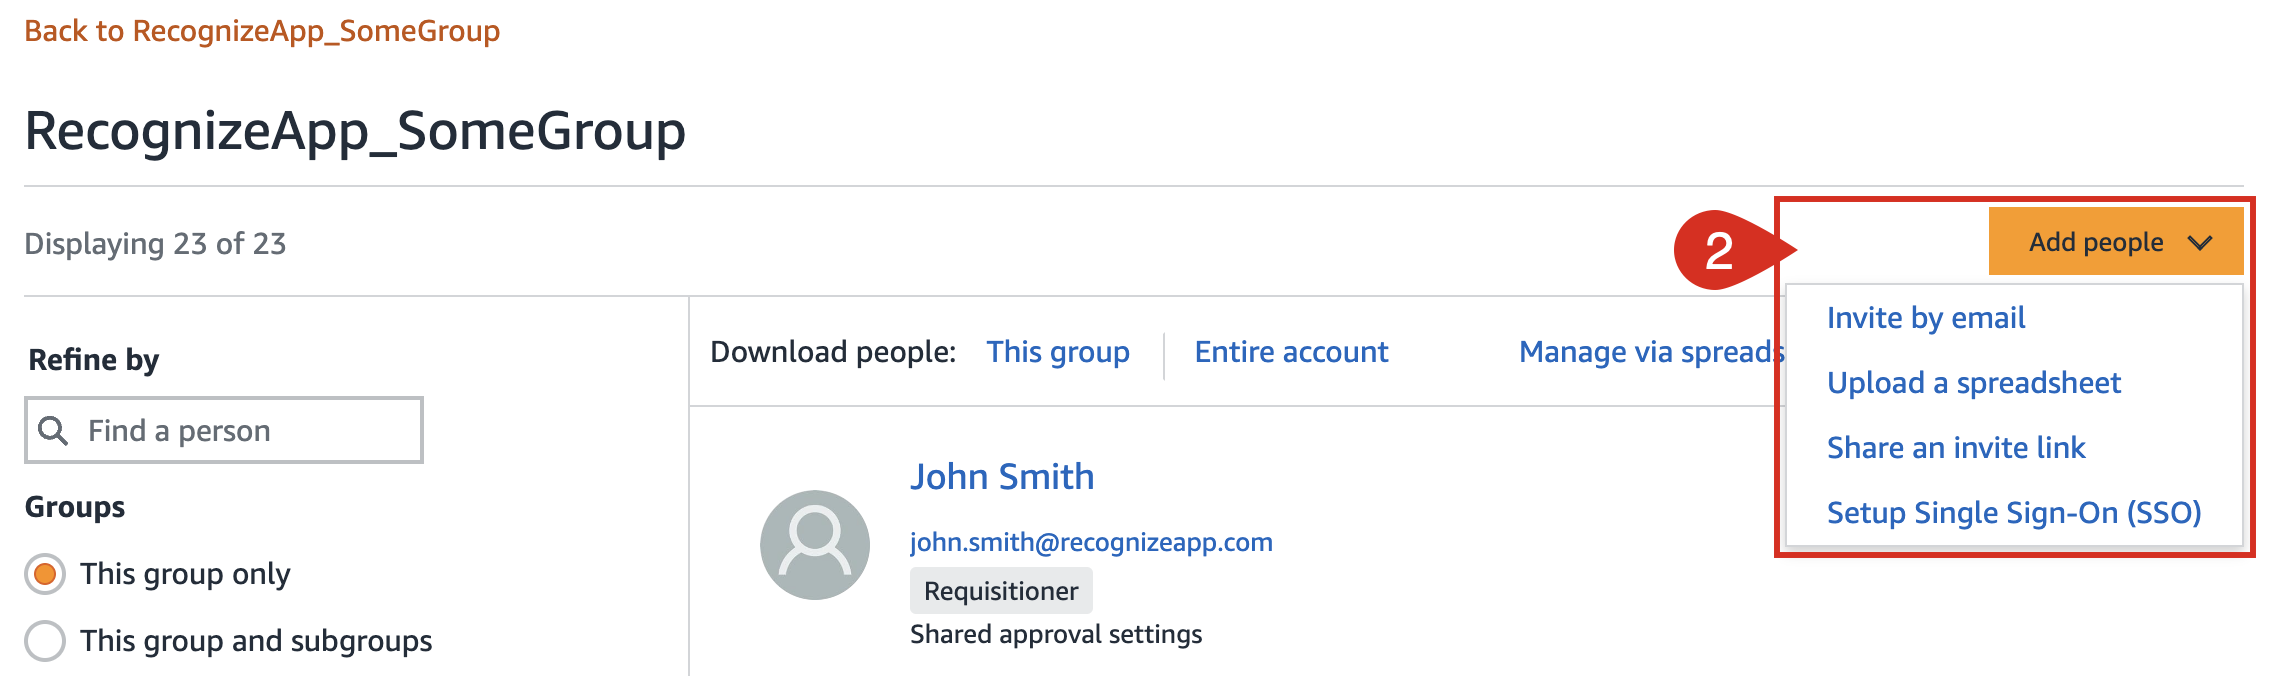The width and height of the screenshot is (2274, 676).
Task: Download people from Entire account
Action: coord(1291,352)
